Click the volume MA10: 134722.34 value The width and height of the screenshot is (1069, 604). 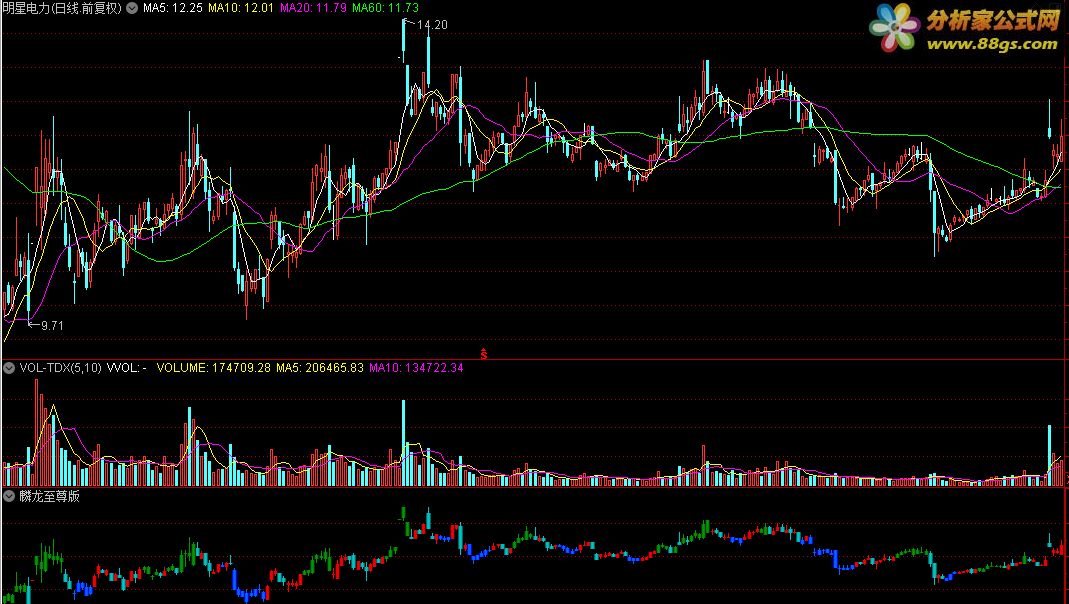(x=417, y=368)
